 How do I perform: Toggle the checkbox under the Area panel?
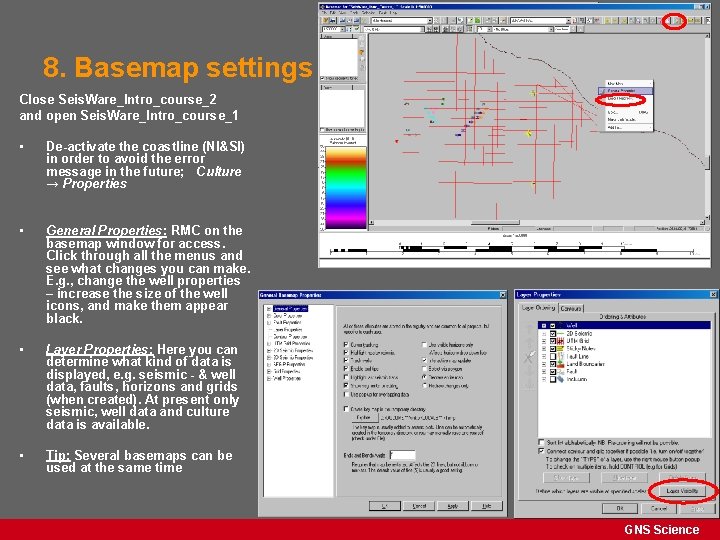click(x=322, y=79)
